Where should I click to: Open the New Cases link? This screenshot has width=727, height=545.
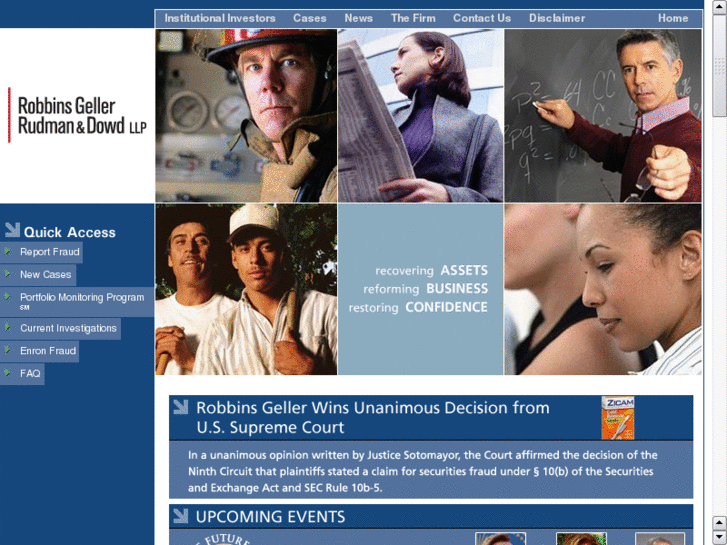(x=45, y=275)
